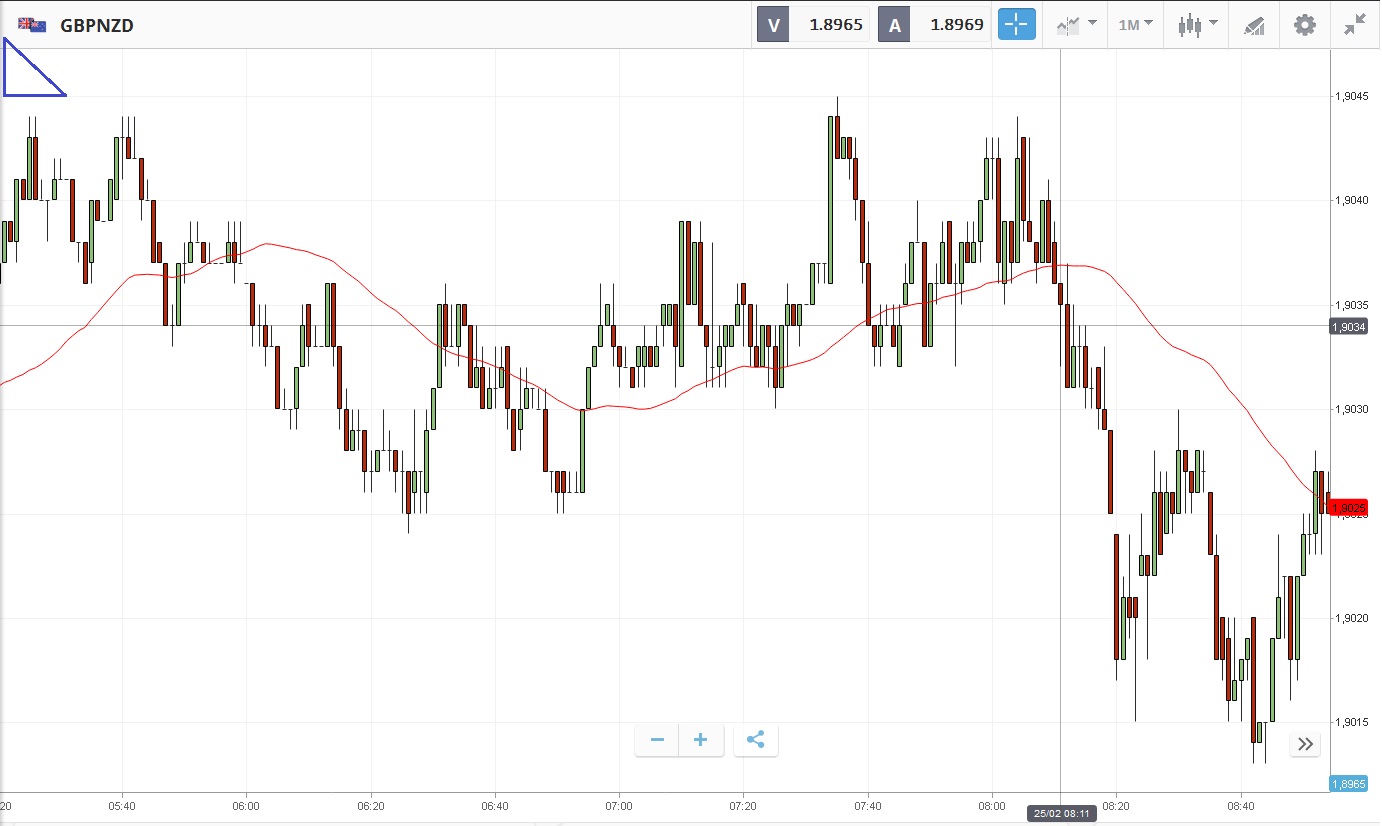This screenshot has width=1382, height=826.
Task: Click the A buy price 1.8969 button
Action: (x=932, y=25)
